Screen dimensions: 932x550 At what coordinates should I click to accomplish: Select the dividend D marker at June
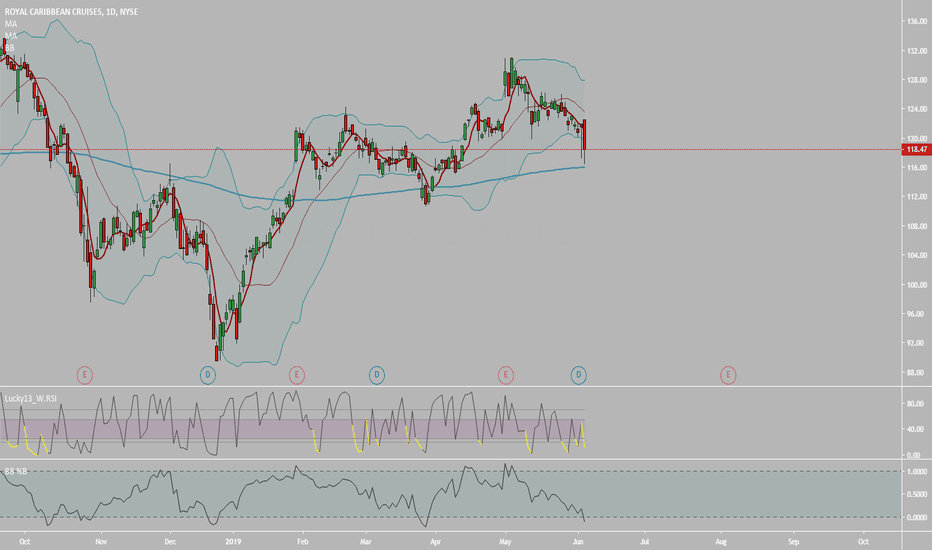(x=579, y=375)
